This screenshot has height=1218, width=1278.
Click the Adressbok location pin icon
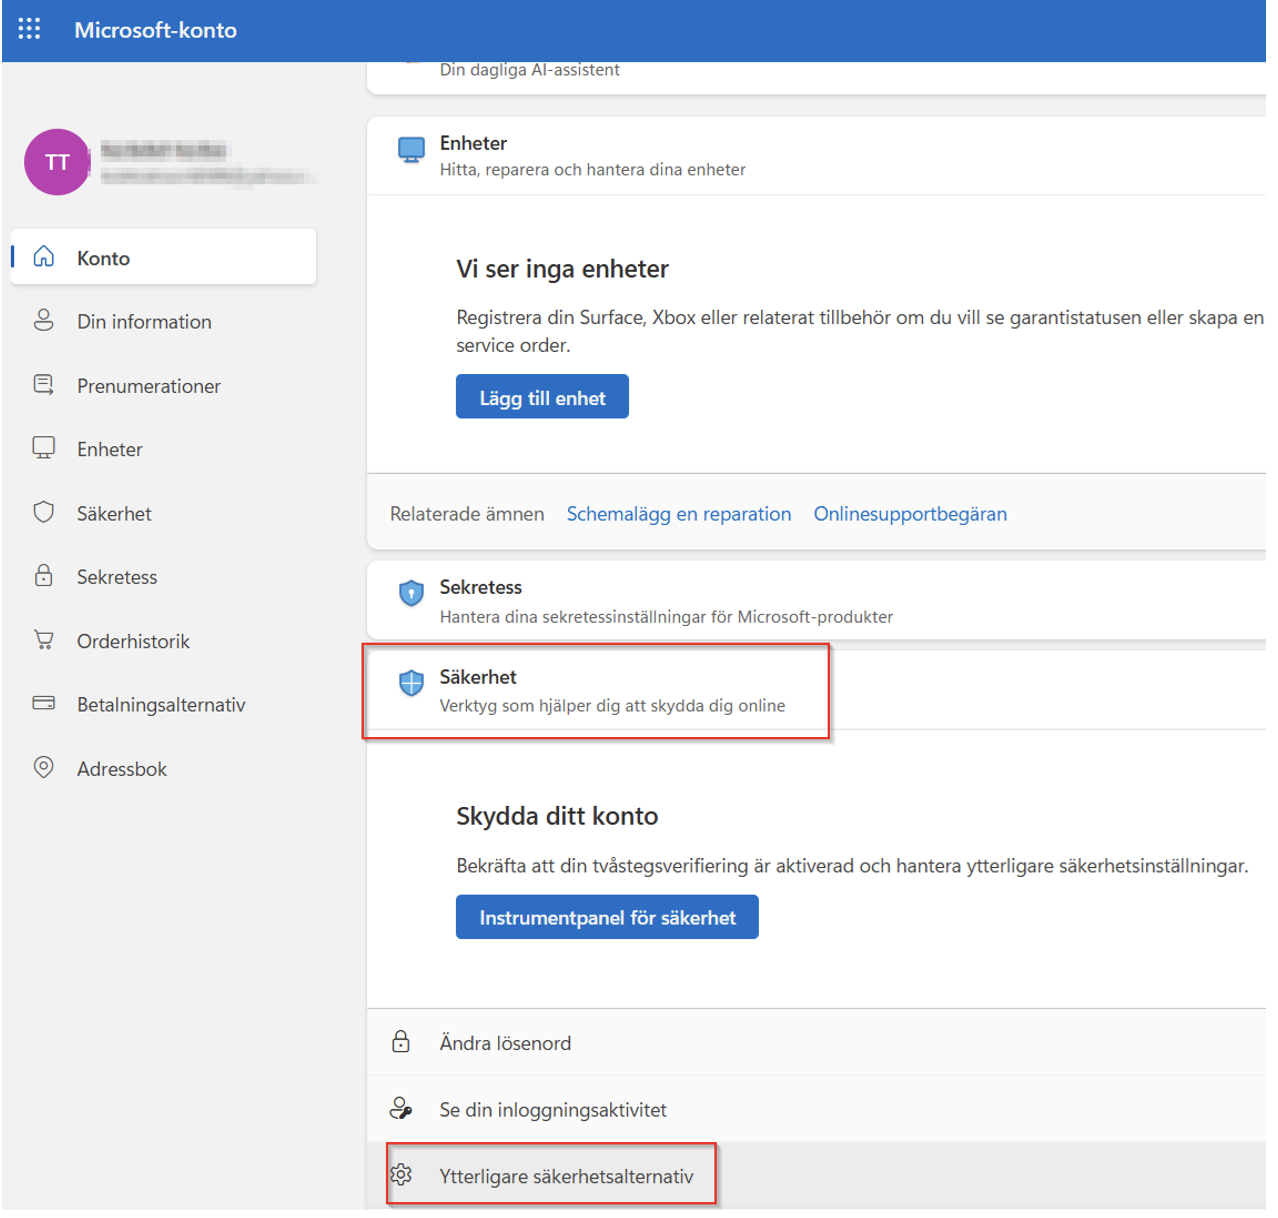pos(44,768)
